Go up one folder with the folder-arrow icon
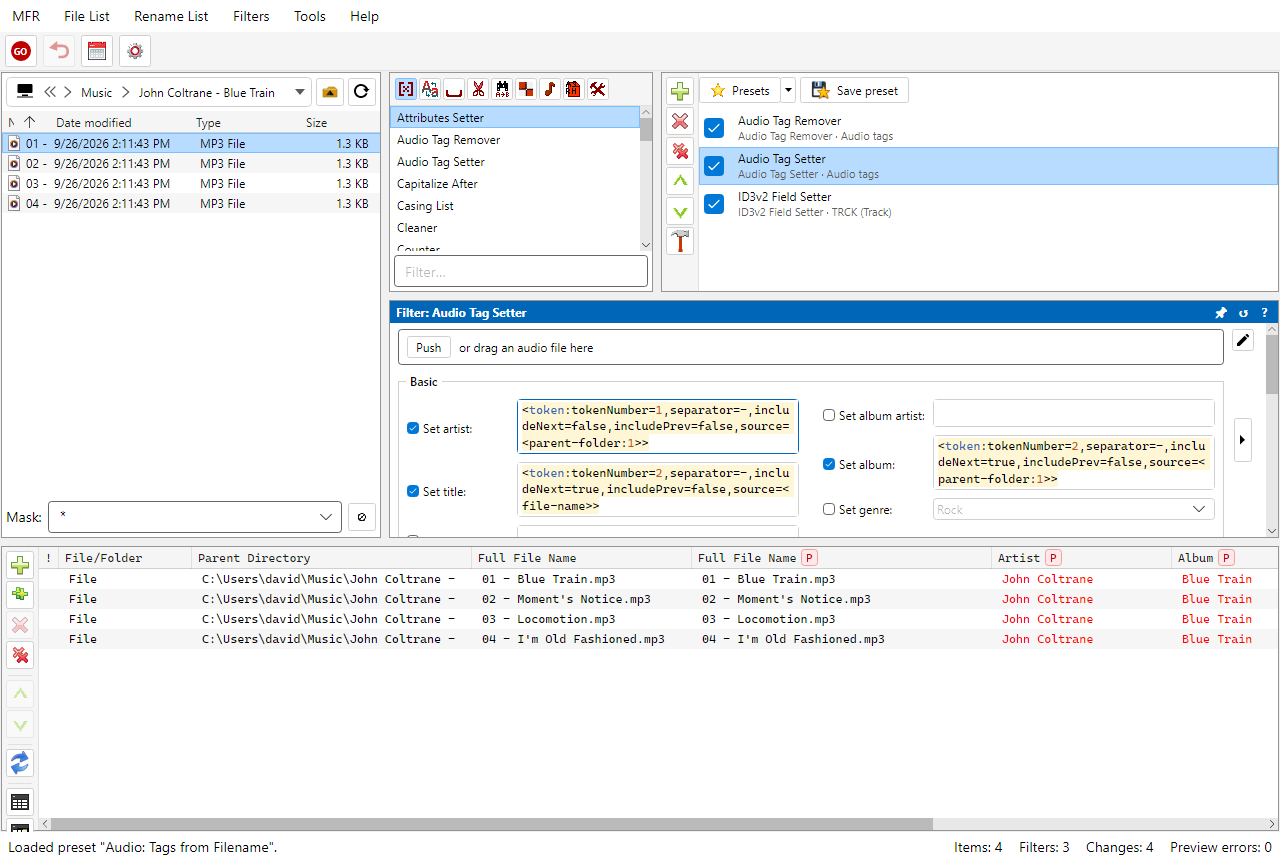1280x860 pixels. pos(330,92)
